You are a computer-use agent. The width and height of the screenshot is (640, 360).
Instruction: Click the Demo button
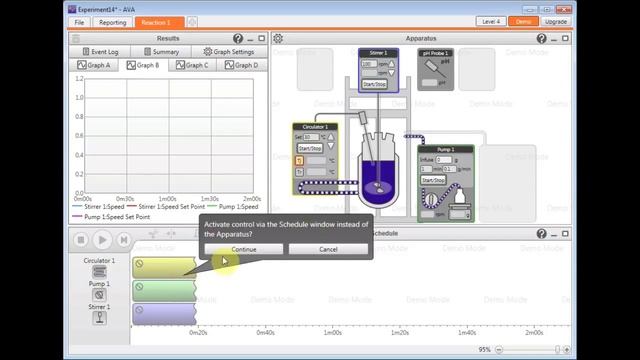tap(523, 22)
